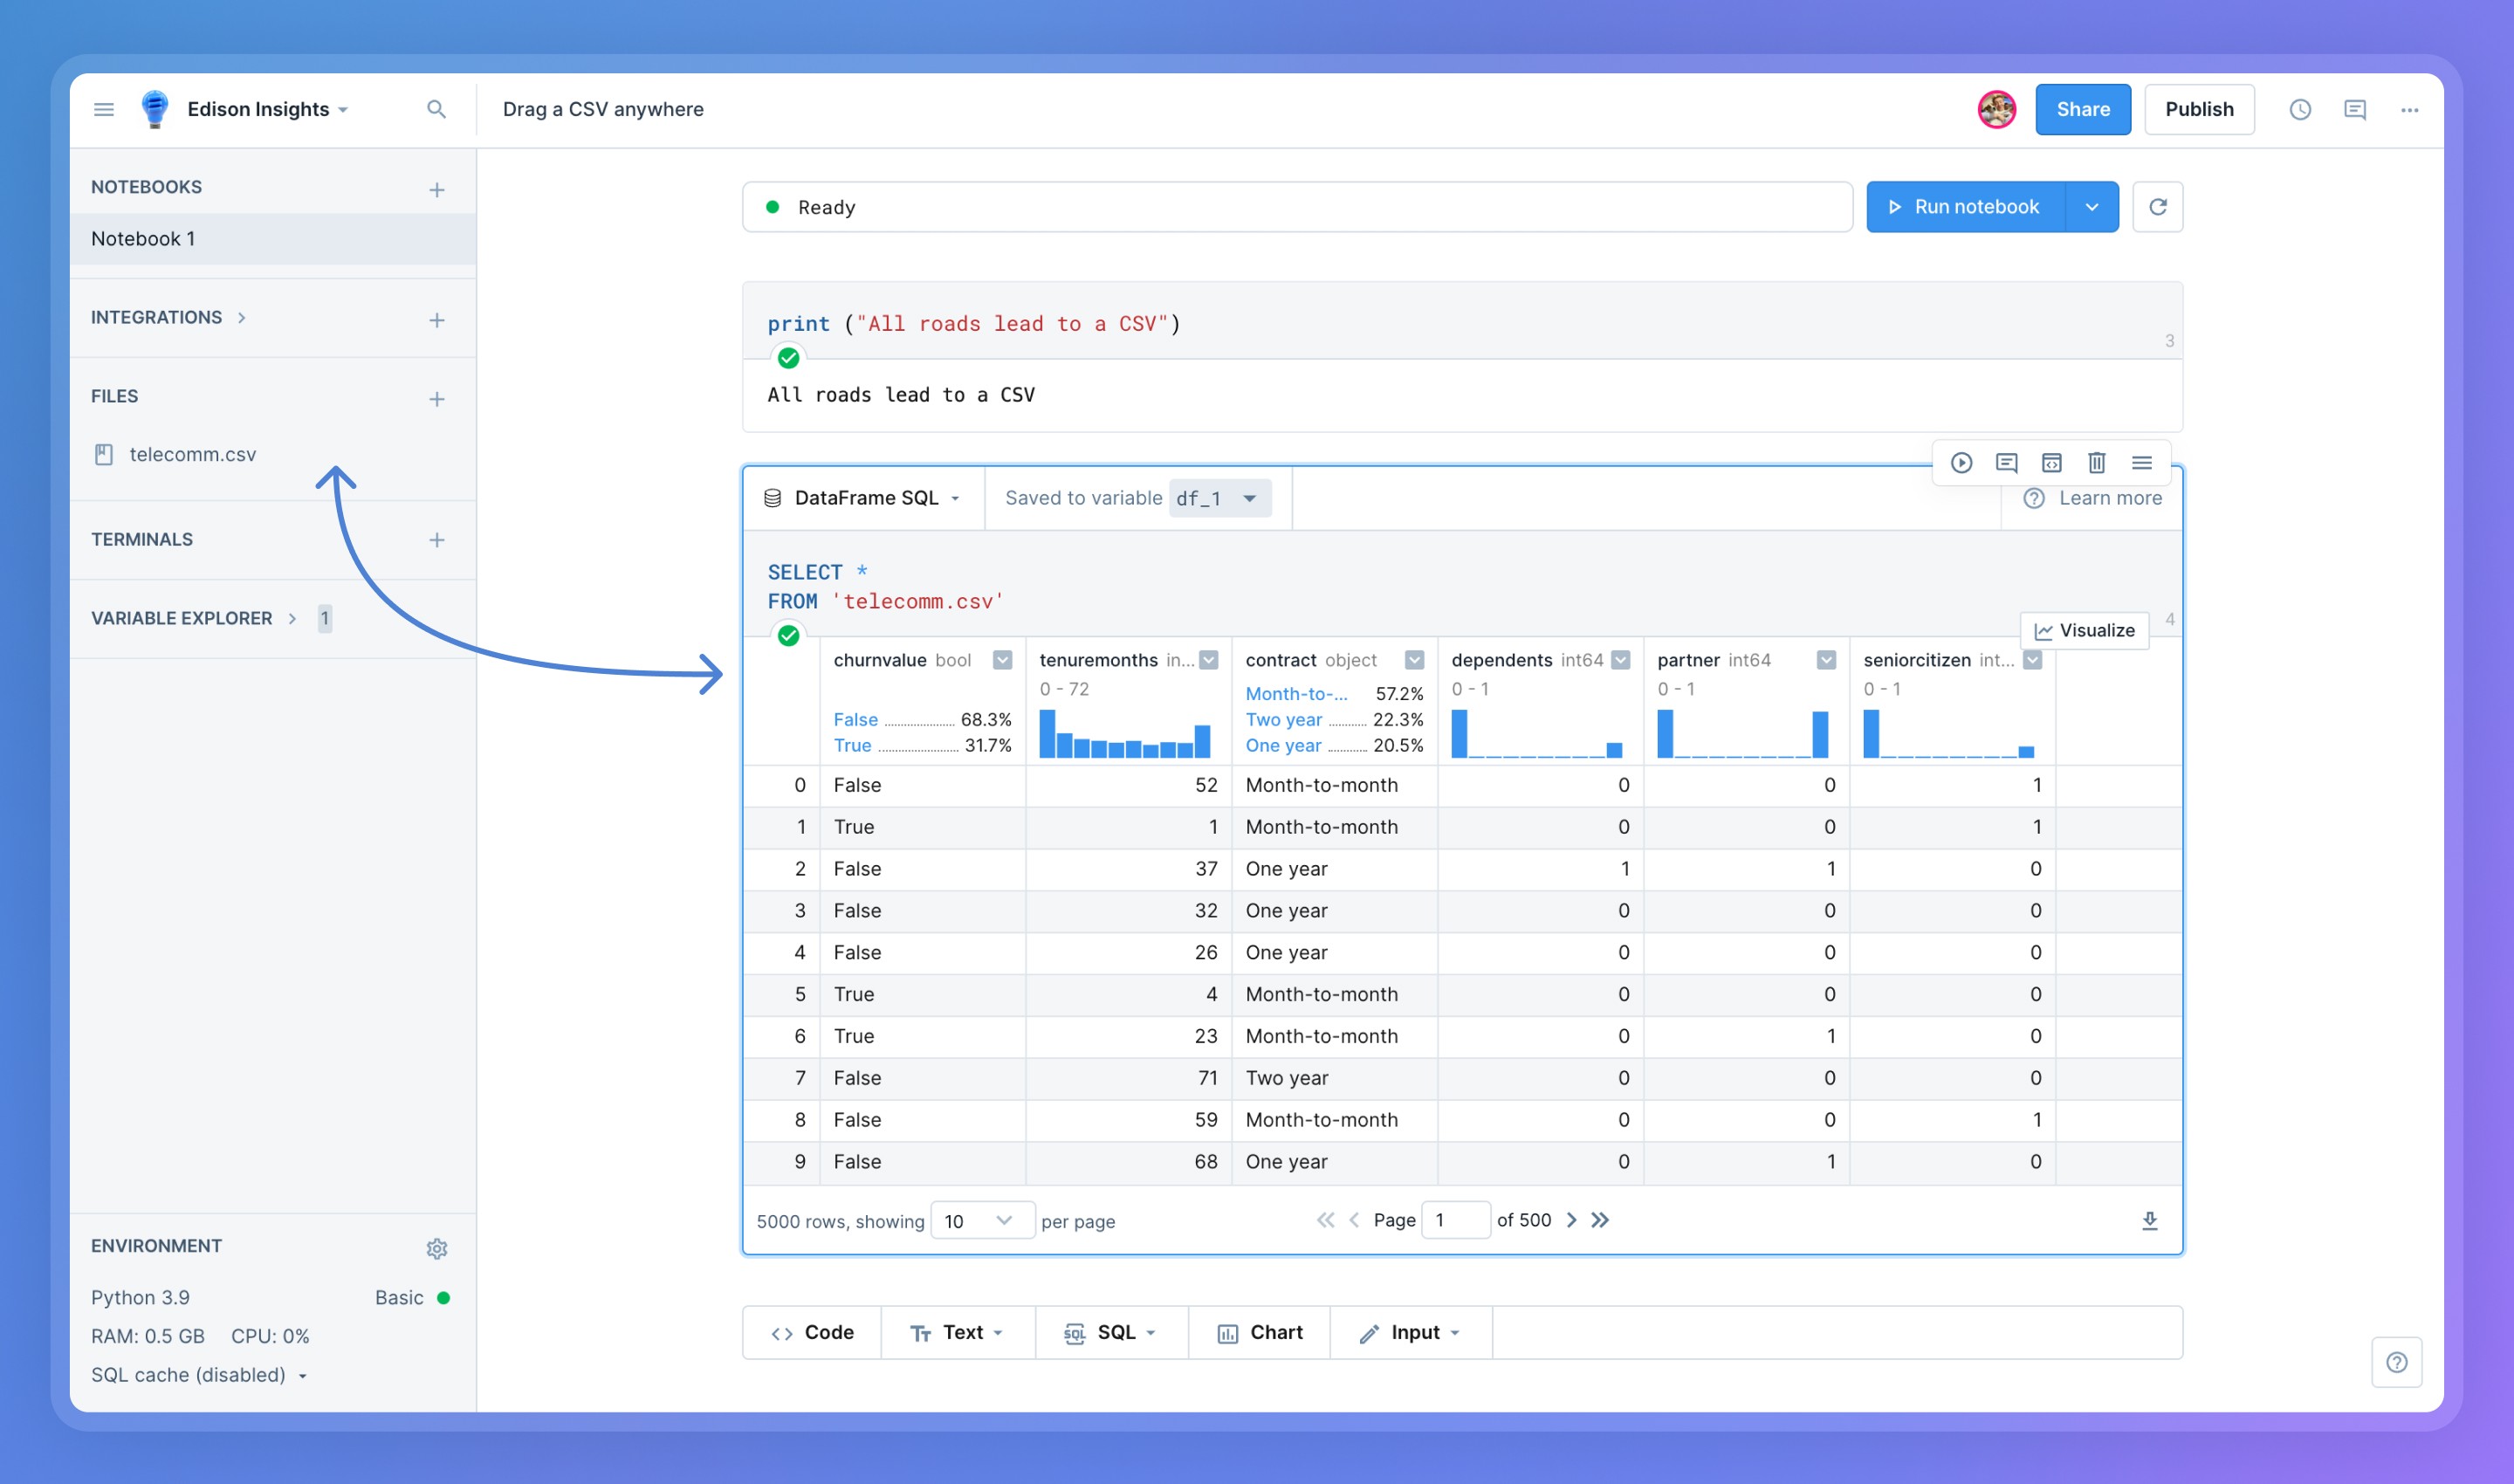Click the cell toolbar code-window icon
Screen dimensions: 2514x1484
click(x=2051, y=462)
